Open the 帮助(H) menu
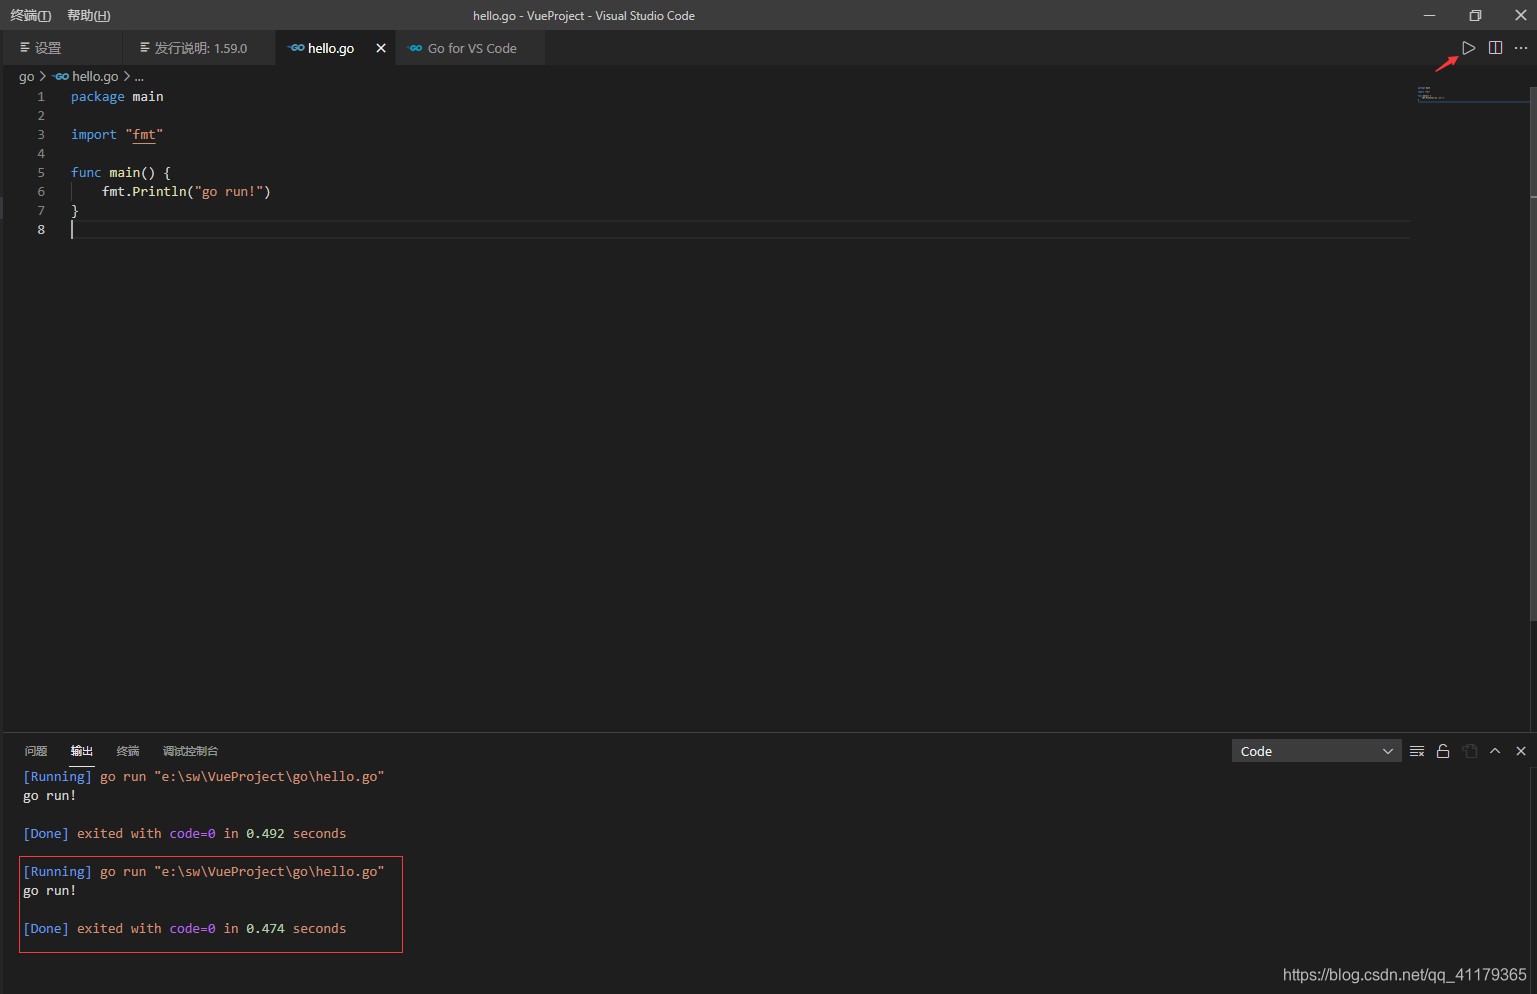Screen dimensions: 1537x994 [89, 15]
